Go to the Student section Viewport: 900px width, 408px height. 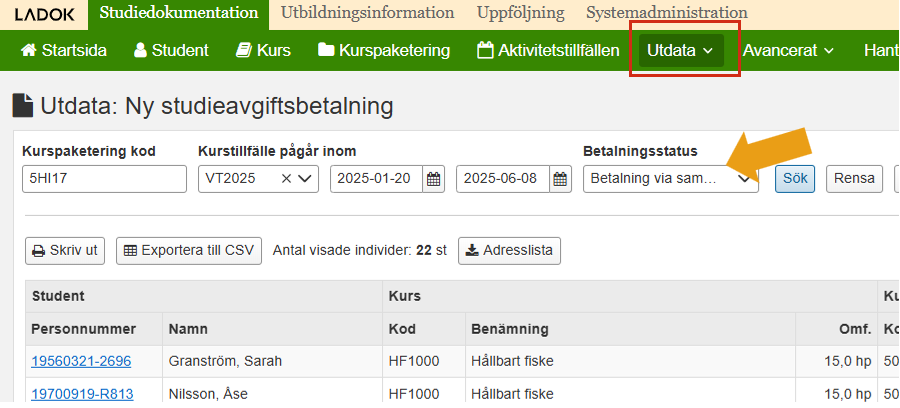pyautogui.click(x=170, y=50)
